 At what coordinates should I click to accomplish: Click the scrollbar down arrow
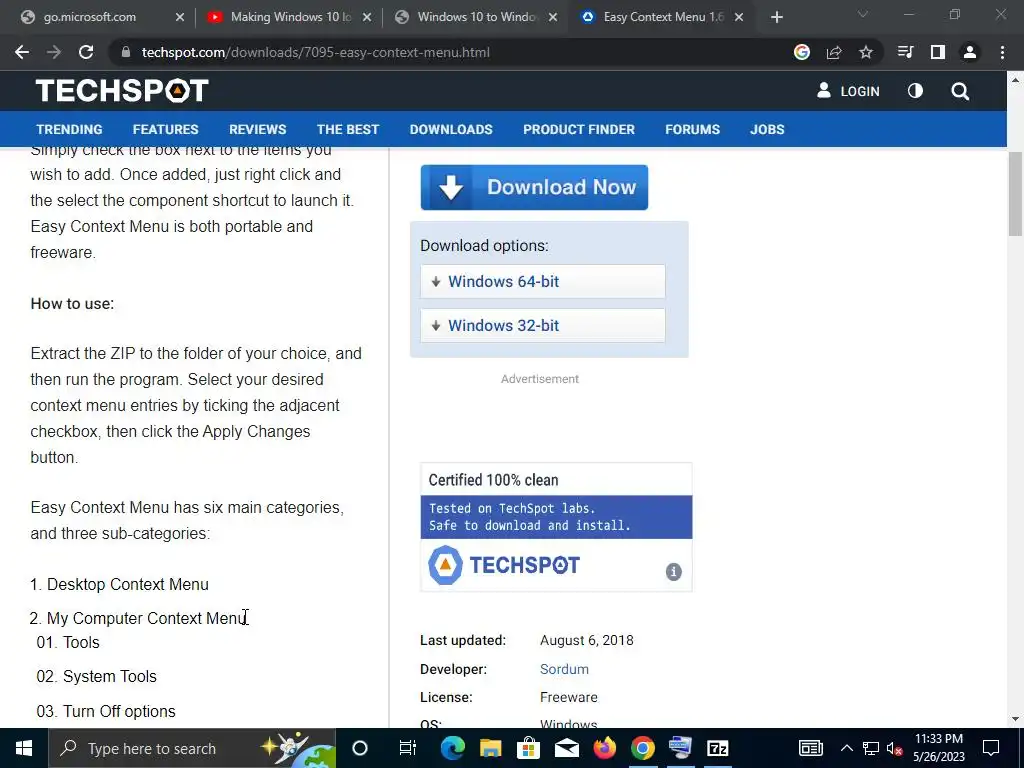[x=1015, y=719]
